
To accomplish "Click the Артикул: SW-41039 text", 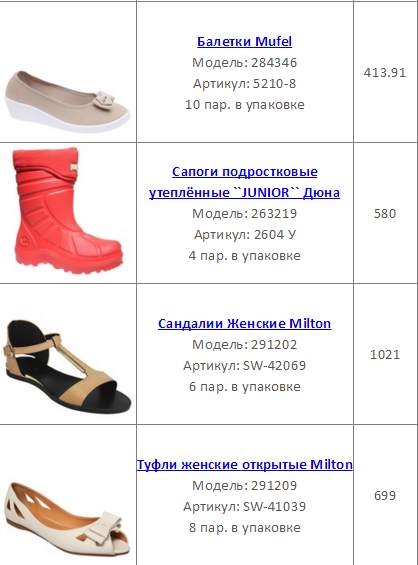I will tap(244, 507).
